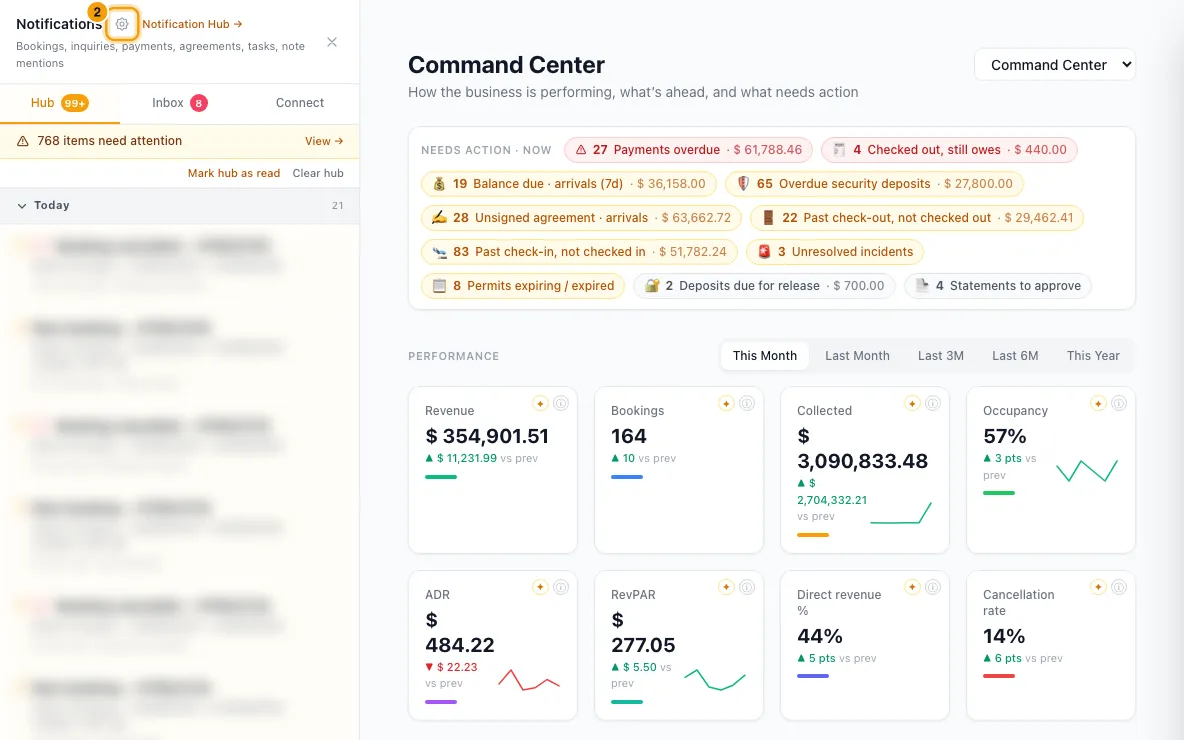Switch to the Inbox tab
1184x740 pixels.
(x=180, y=103)
